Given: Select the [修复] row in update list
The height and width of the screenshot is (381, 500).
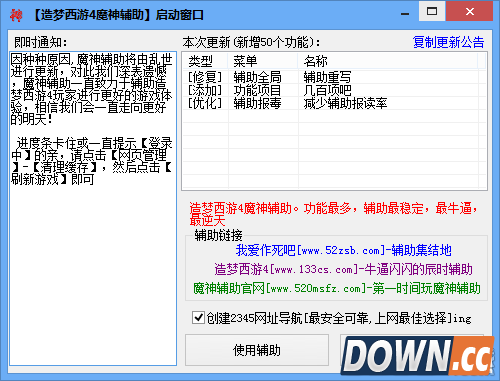Looking at the screenshot, I should pos(334,77).
